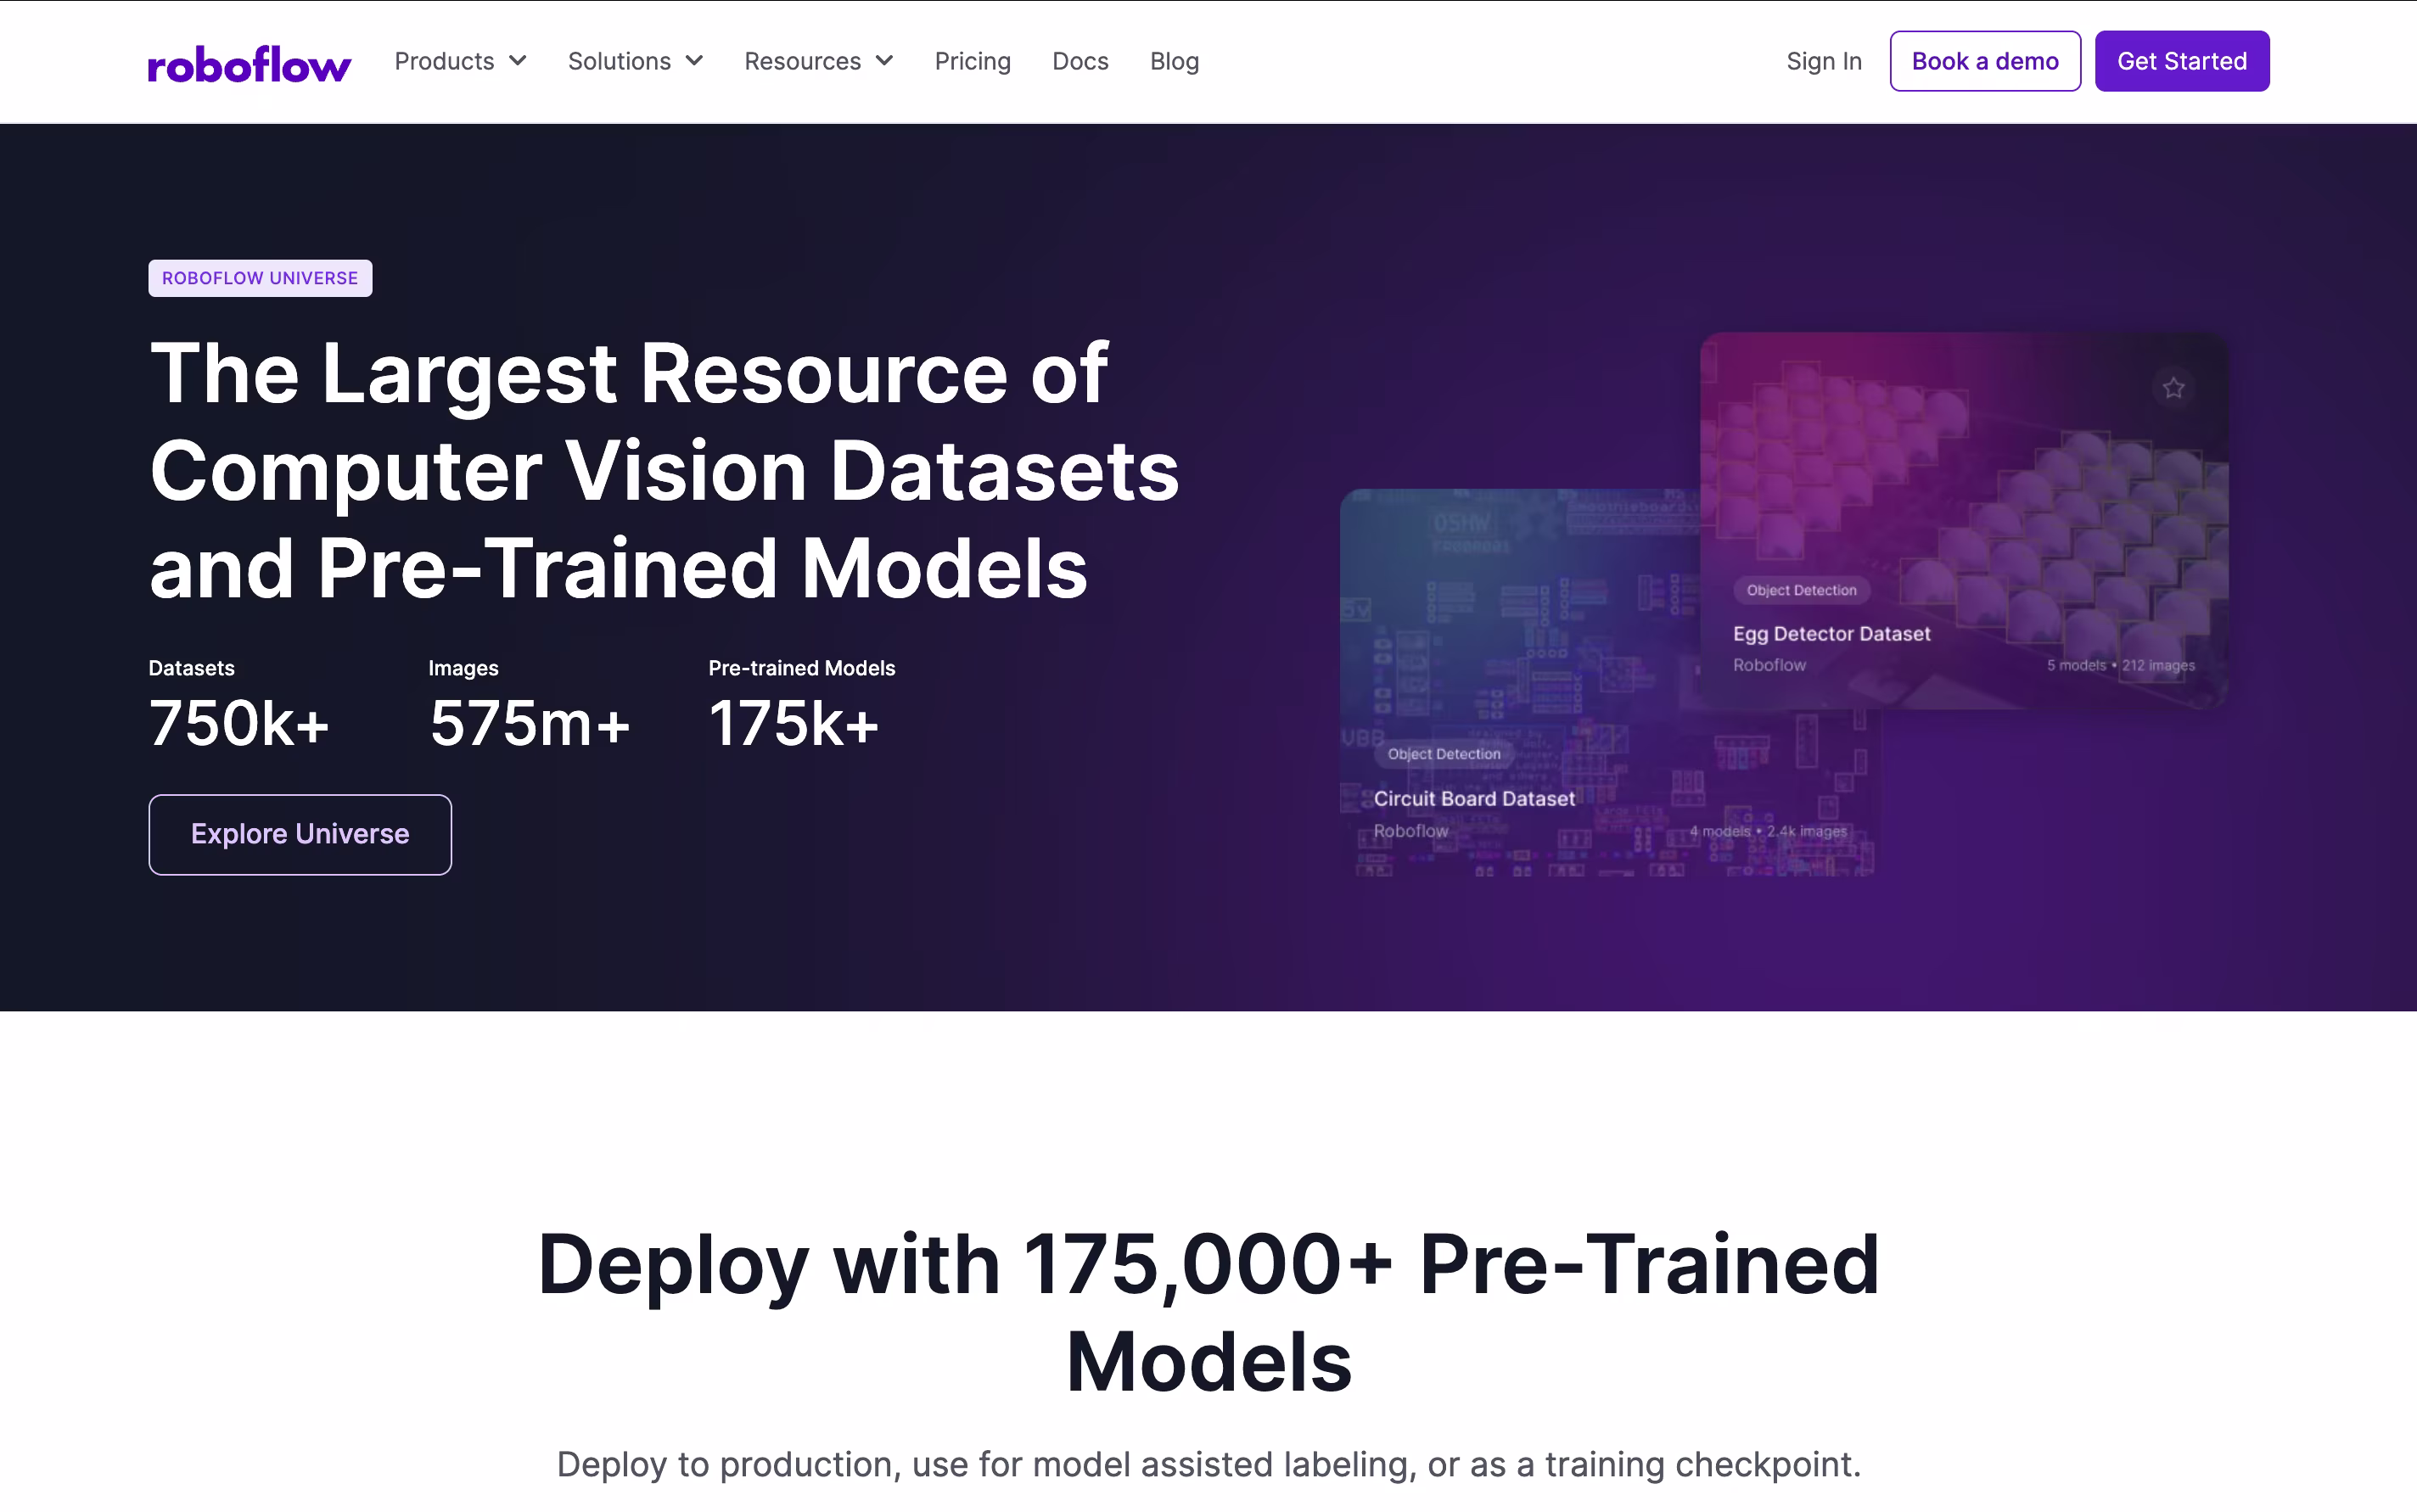Select the Roboflow Universe badge

pos(260,278)
